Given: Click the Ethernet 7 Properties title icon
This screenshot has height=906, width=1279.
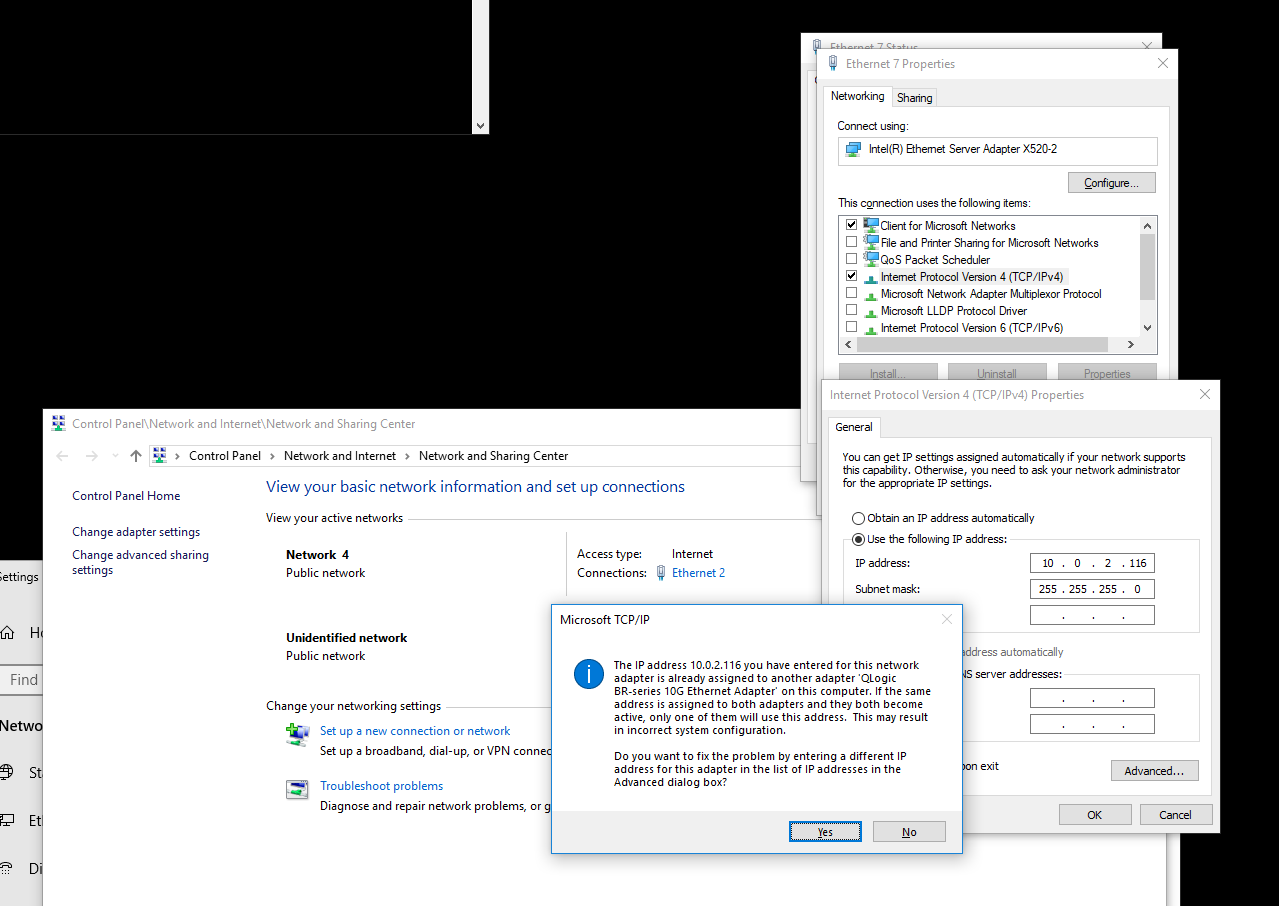Looking at the screenshot, I should 832,63.
